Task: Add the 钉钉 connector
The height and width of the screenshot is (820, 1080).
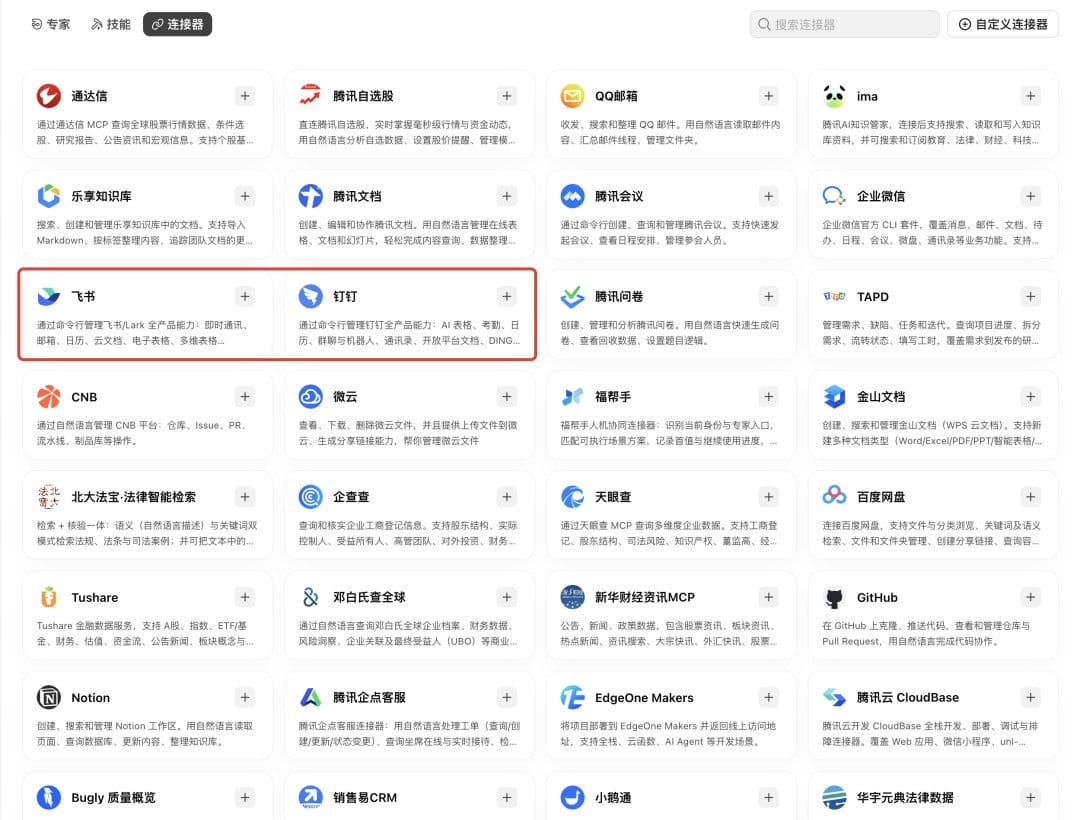Action: click(x=507, y=296)
